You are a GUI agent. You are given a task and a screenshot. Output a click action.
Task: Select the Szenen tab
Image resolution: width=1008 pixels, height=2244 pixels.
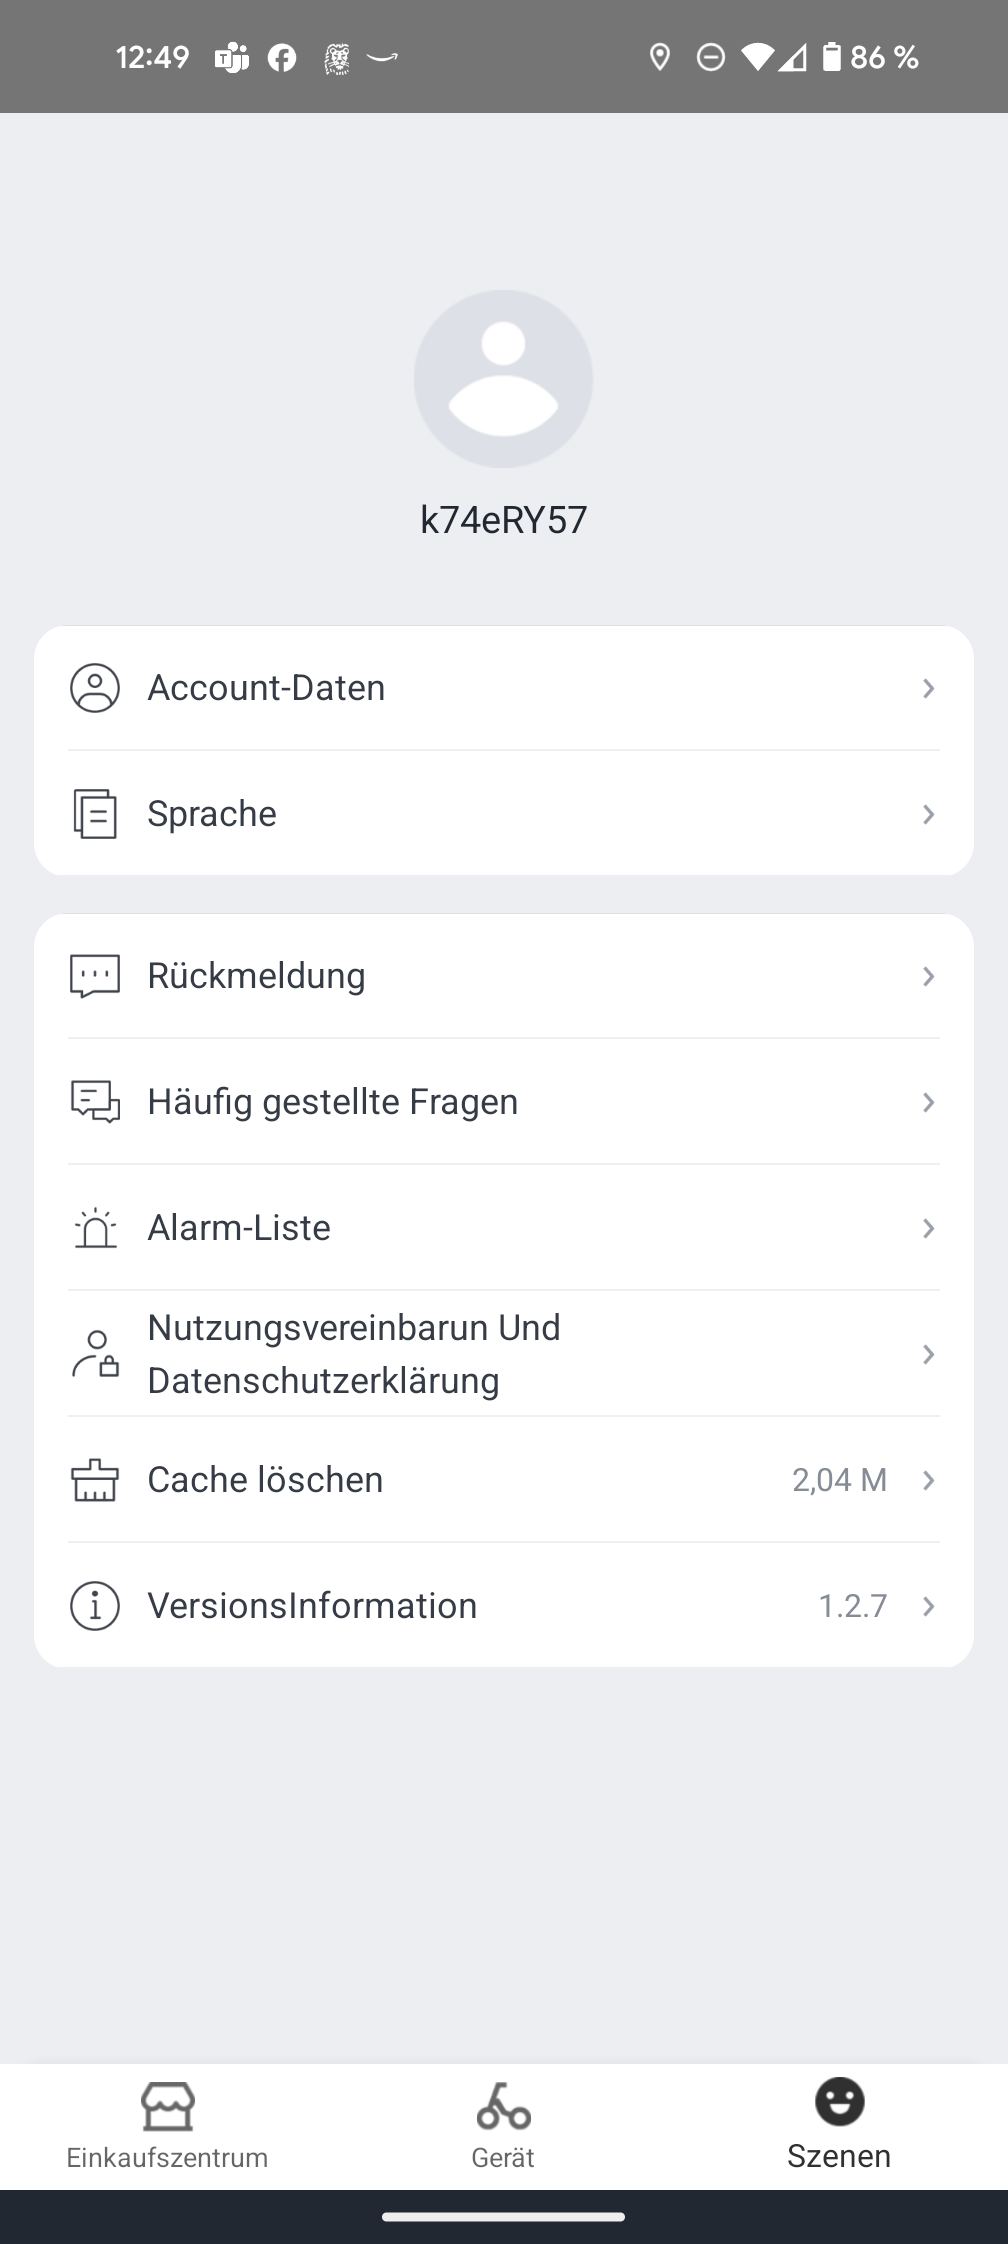click(839, 2126)
